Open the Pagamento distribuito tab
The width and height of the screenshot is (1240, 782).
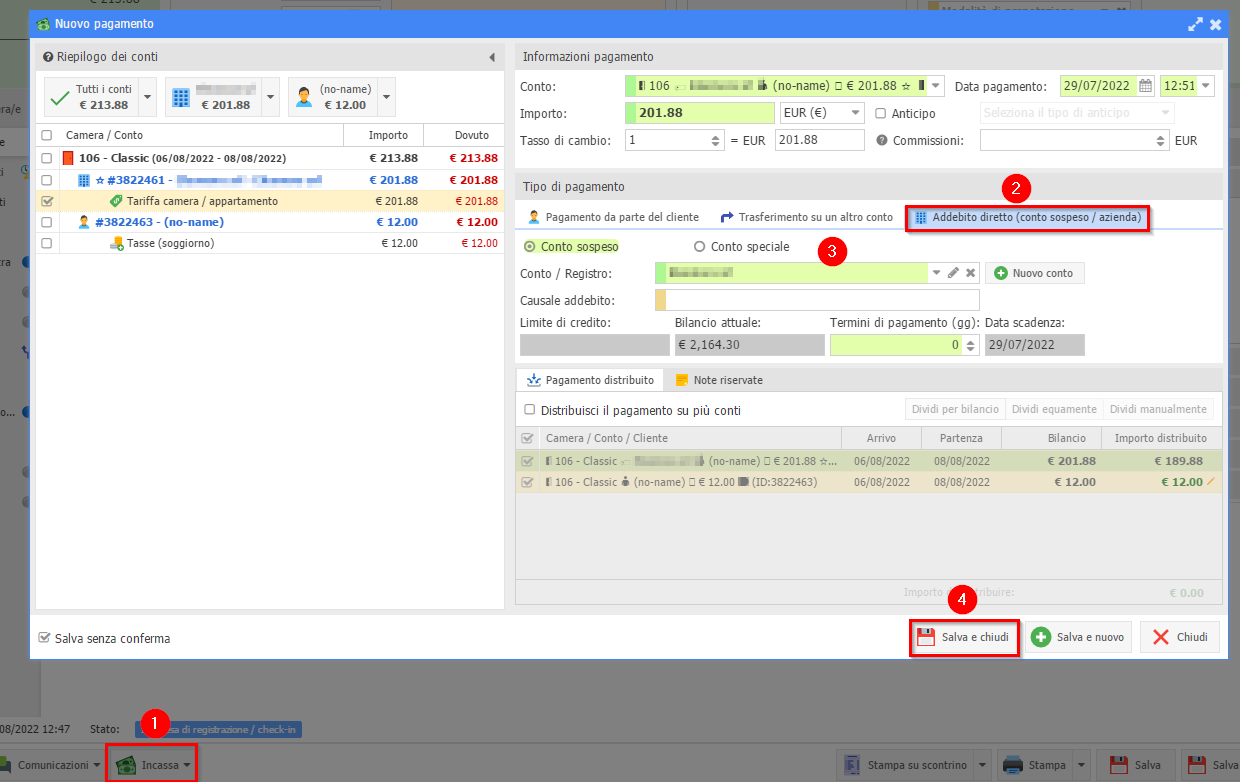pyautogui.click(x=589, y=380)
